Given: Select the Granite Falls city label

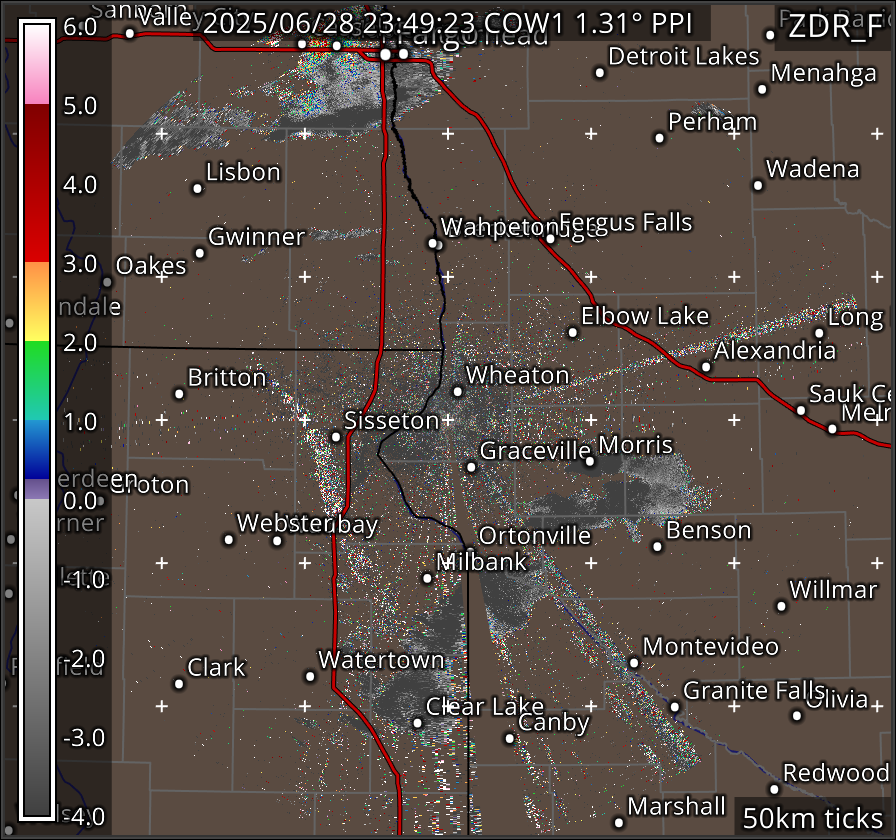Looking at the screenshot, I should (x=753, y=691).
